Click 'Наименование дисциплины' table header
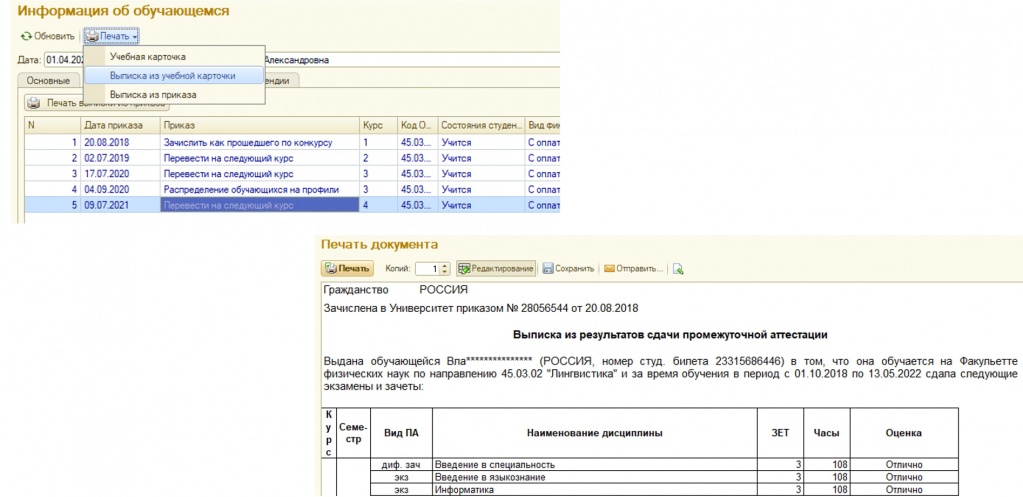This screenshot has width=1023, height=497. coord(594,433)
